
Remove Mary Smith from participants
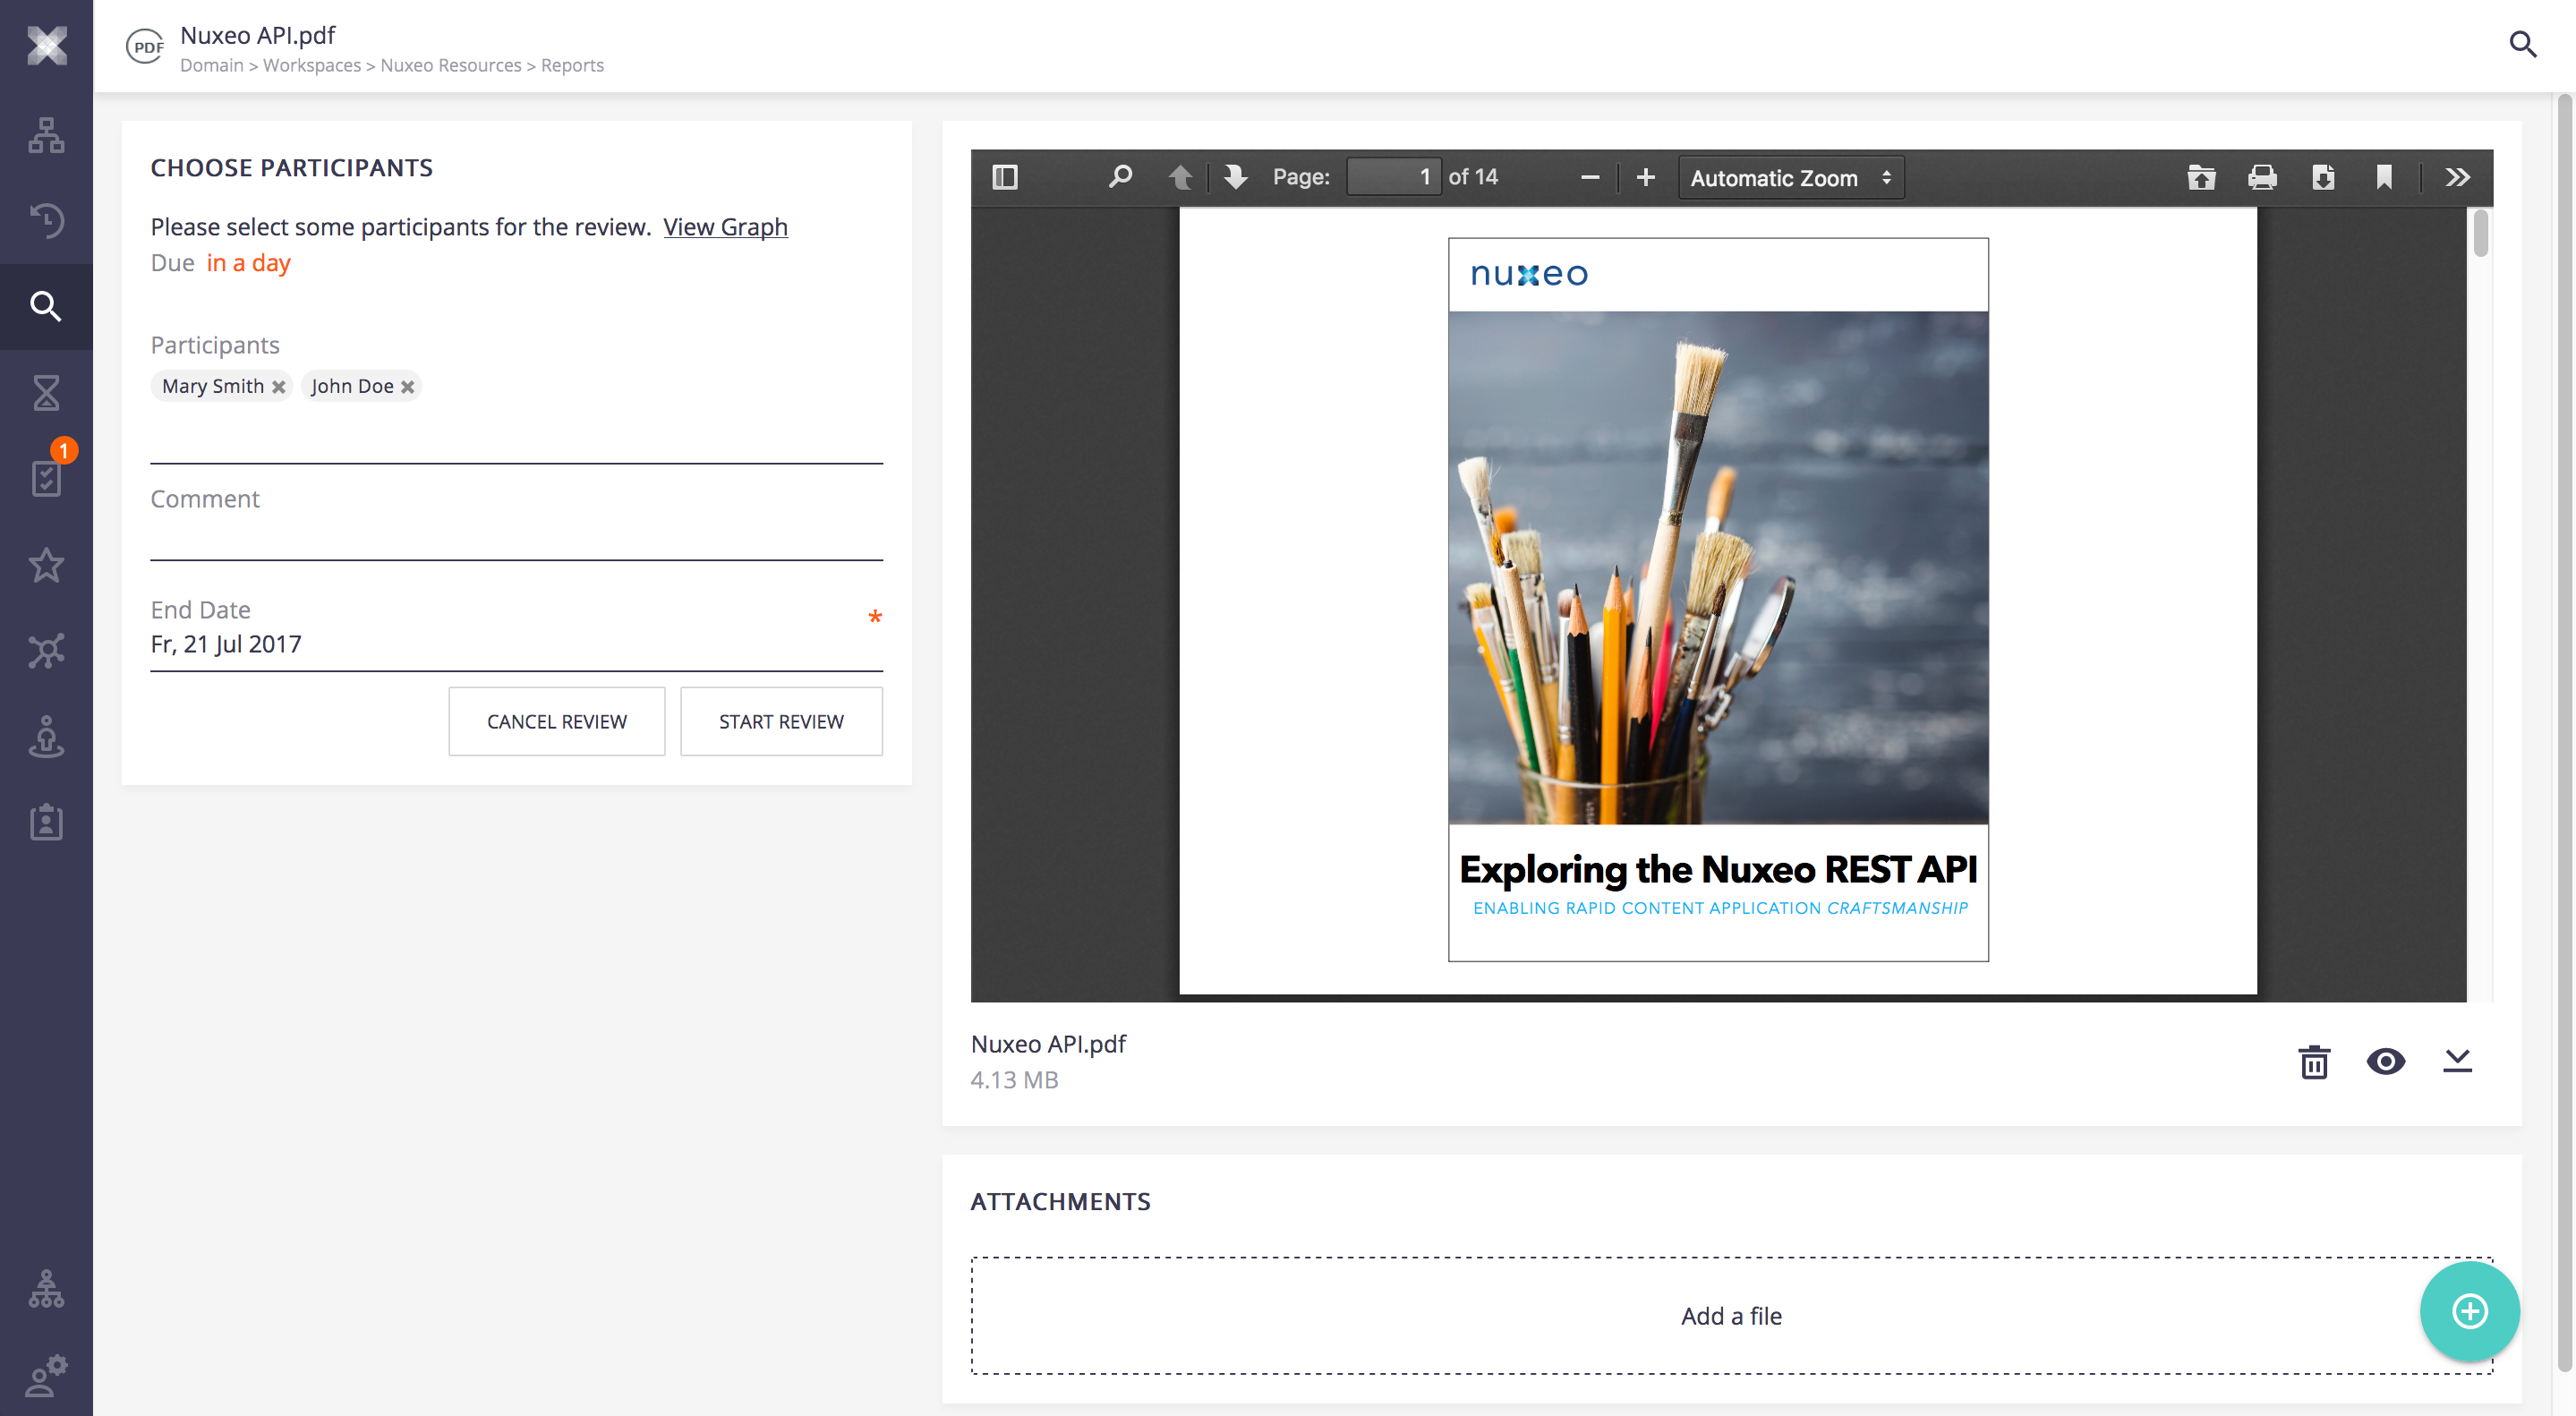tap(279, 387)
